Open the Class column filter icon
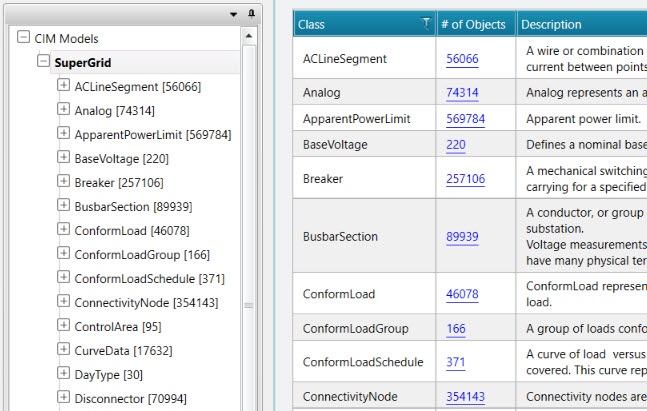647x411 pixels. point(425,23)
